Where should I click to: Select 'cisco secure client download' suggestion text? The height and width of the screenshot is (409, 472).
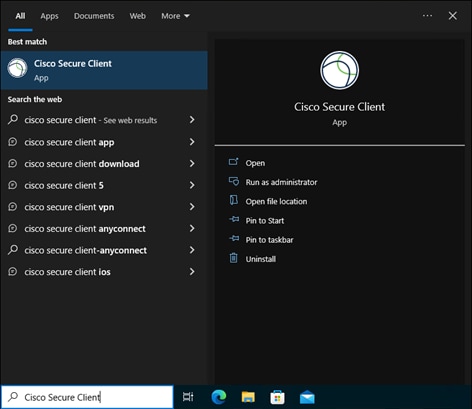(82, 164)
